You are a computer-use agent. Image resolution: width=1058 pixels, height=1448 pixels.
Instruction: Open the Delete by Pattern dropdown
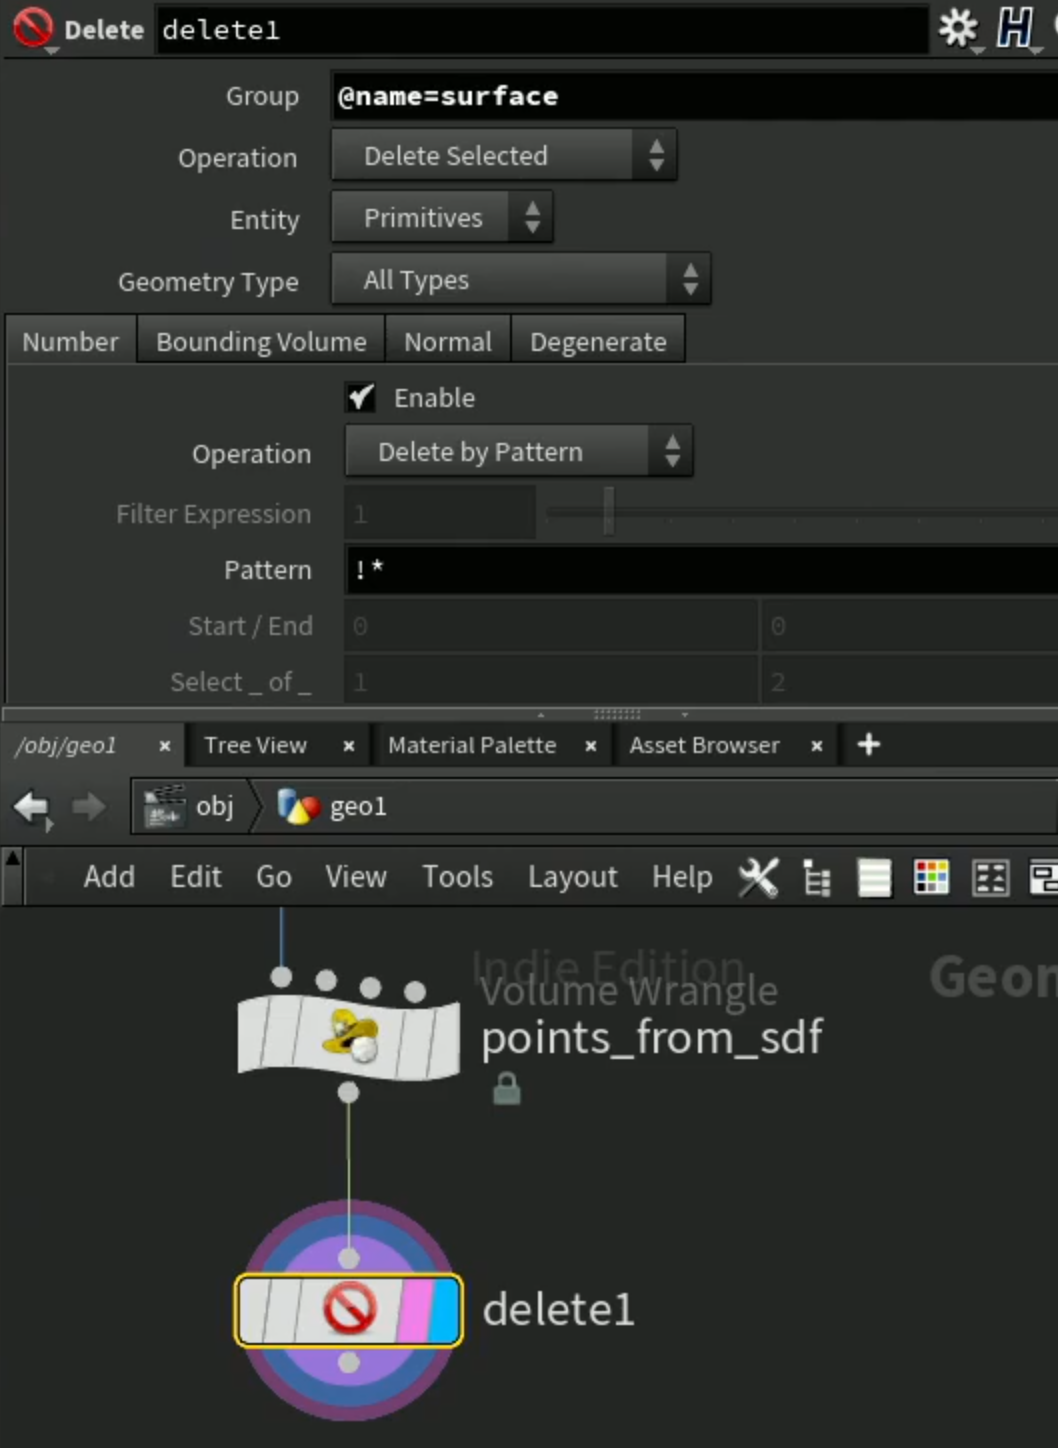click(518, 452)
